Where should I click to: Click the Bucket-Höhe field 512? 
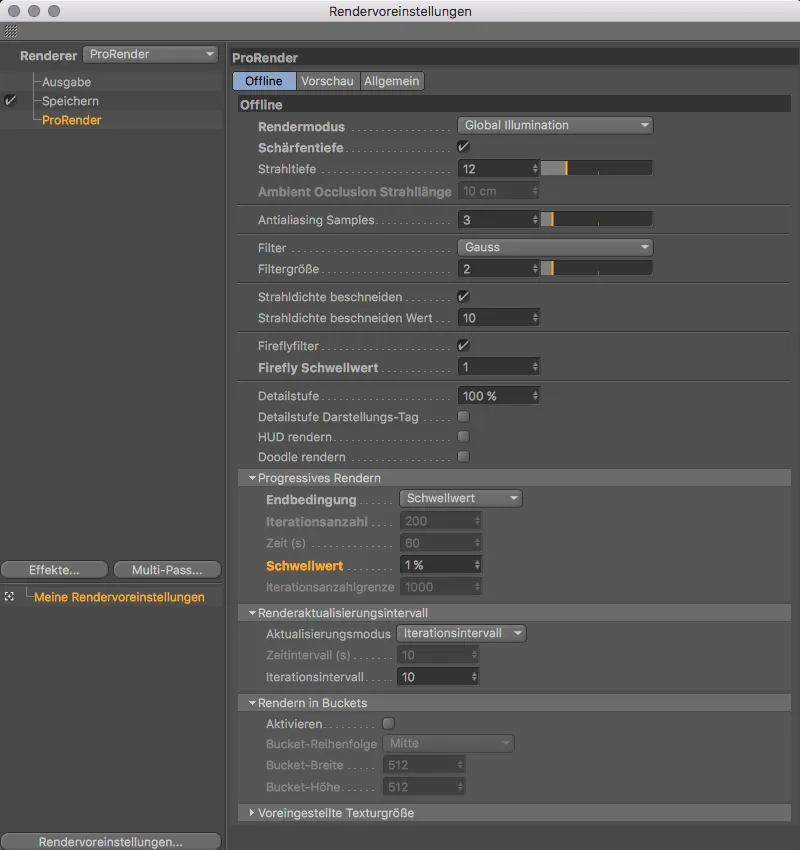click(424, 787)
